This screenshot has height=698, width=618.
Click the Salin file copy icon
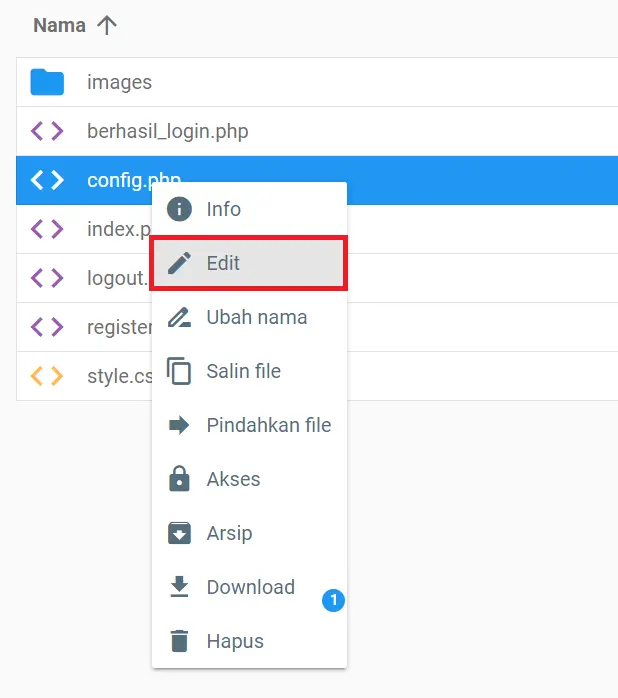click(x=179, y=371)
